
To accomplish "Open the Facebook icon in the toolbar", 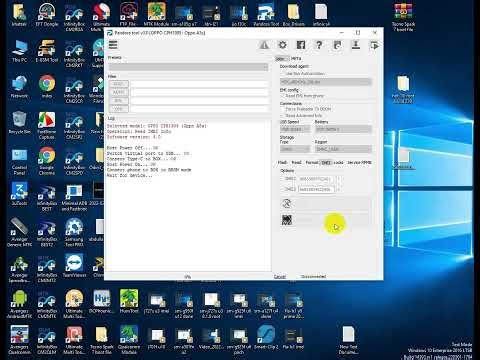I will point(301,45).
